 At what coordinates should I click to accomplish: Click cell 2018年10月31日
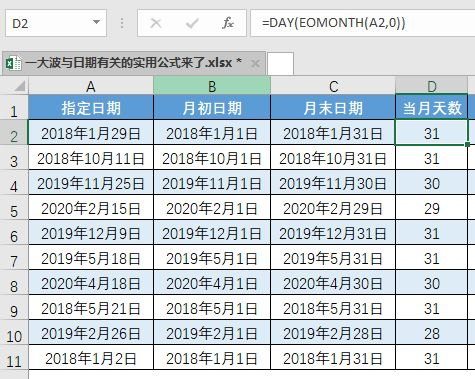point(333,158)
